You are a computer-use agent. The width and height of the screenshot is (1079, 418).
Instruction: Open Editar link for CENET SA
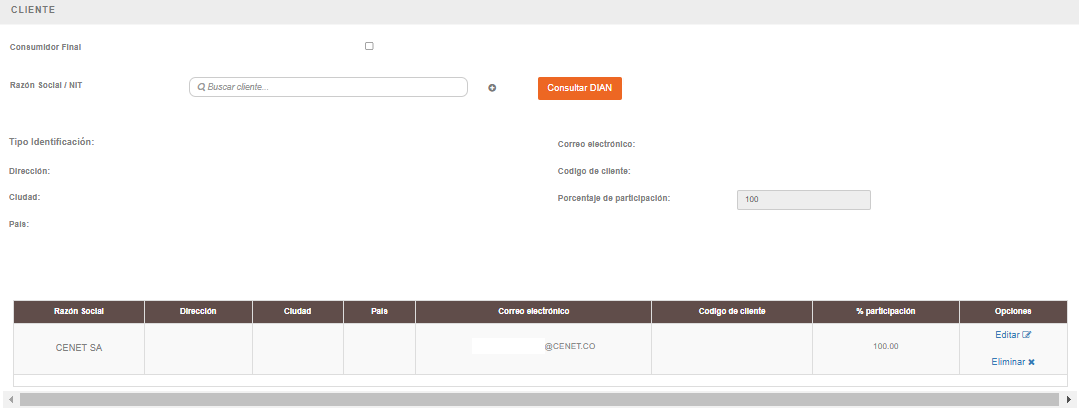click(x=1007, y=335)
